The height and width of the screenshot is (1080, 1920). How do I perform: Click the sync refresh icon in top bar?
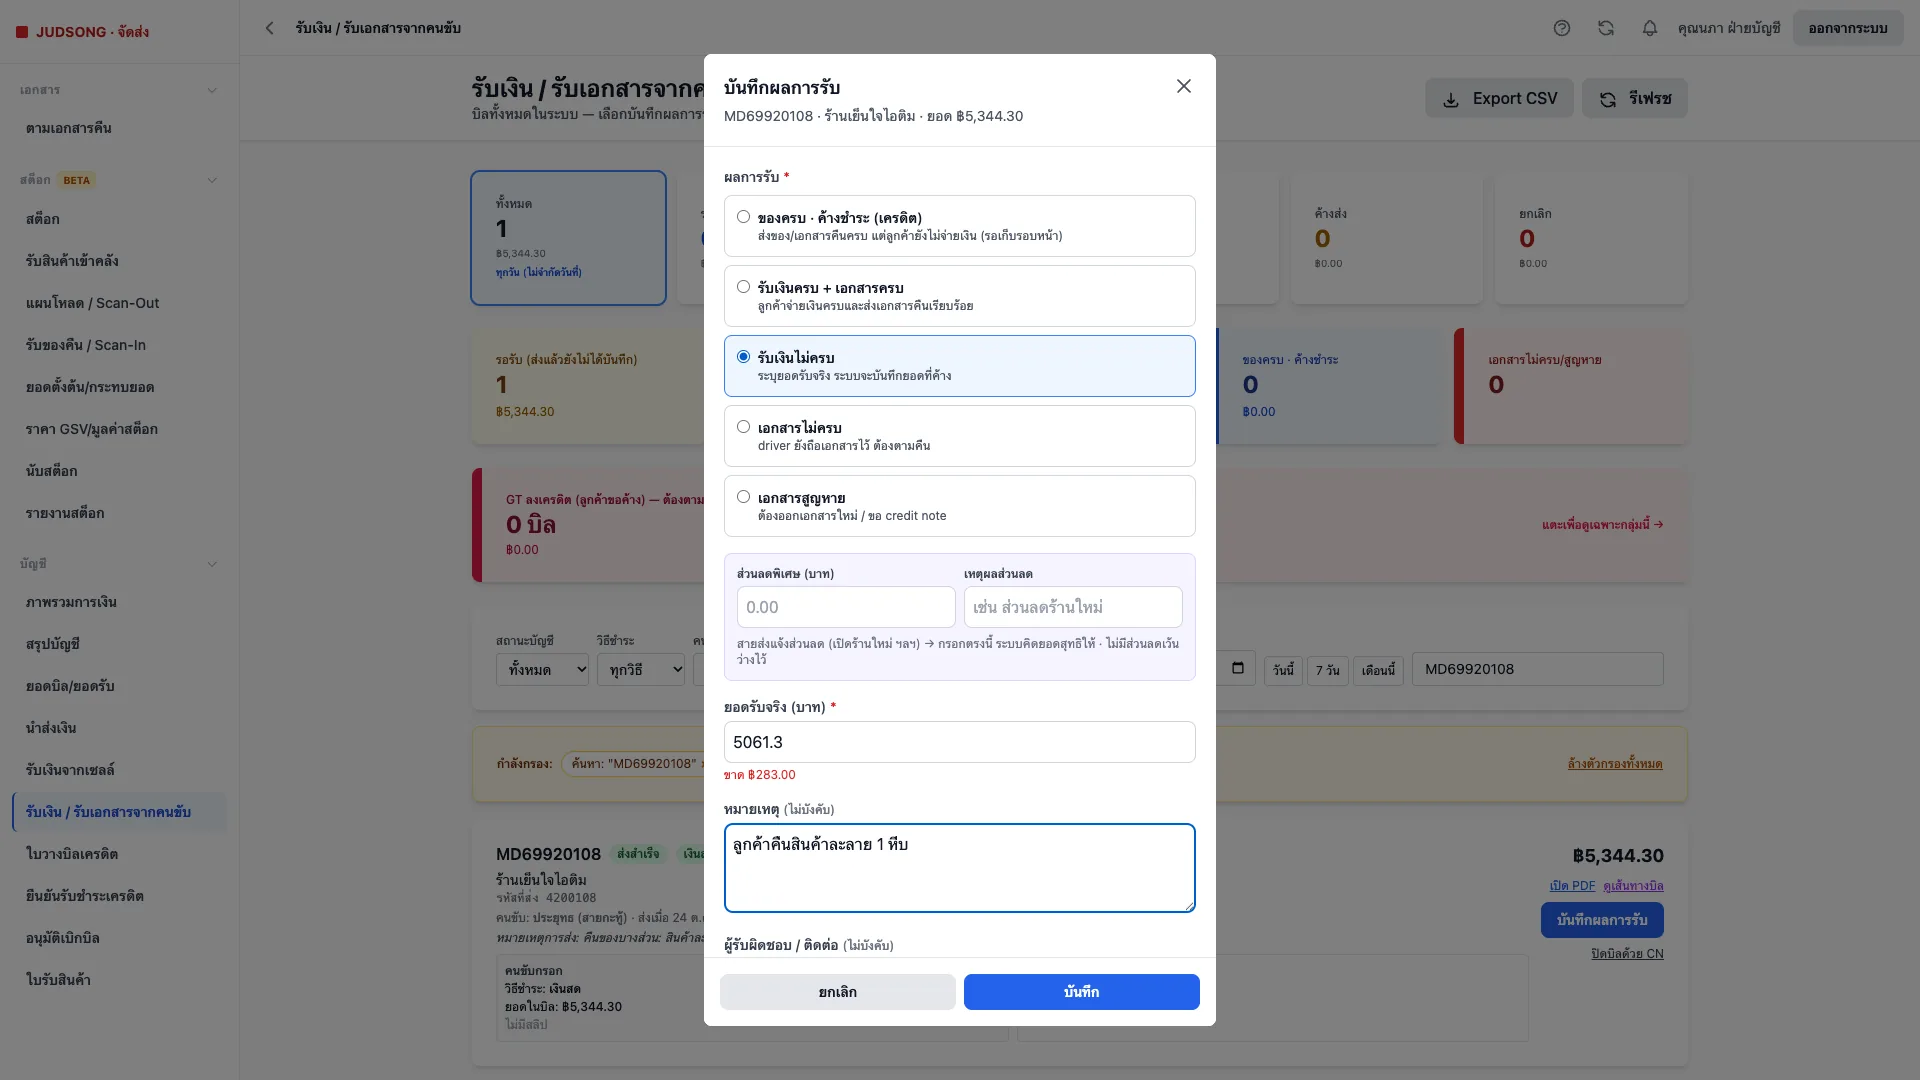click(1606, 28)
